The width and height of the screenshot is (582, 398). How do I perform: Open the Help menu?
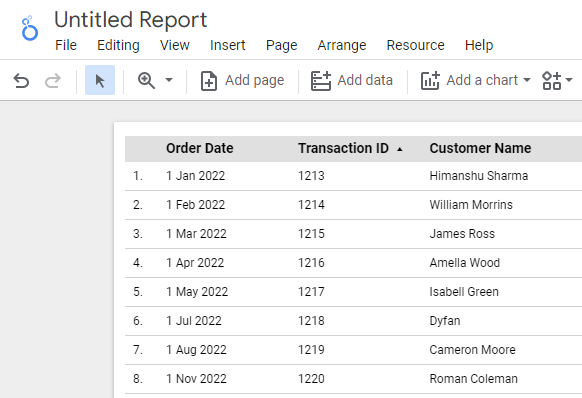479,45
